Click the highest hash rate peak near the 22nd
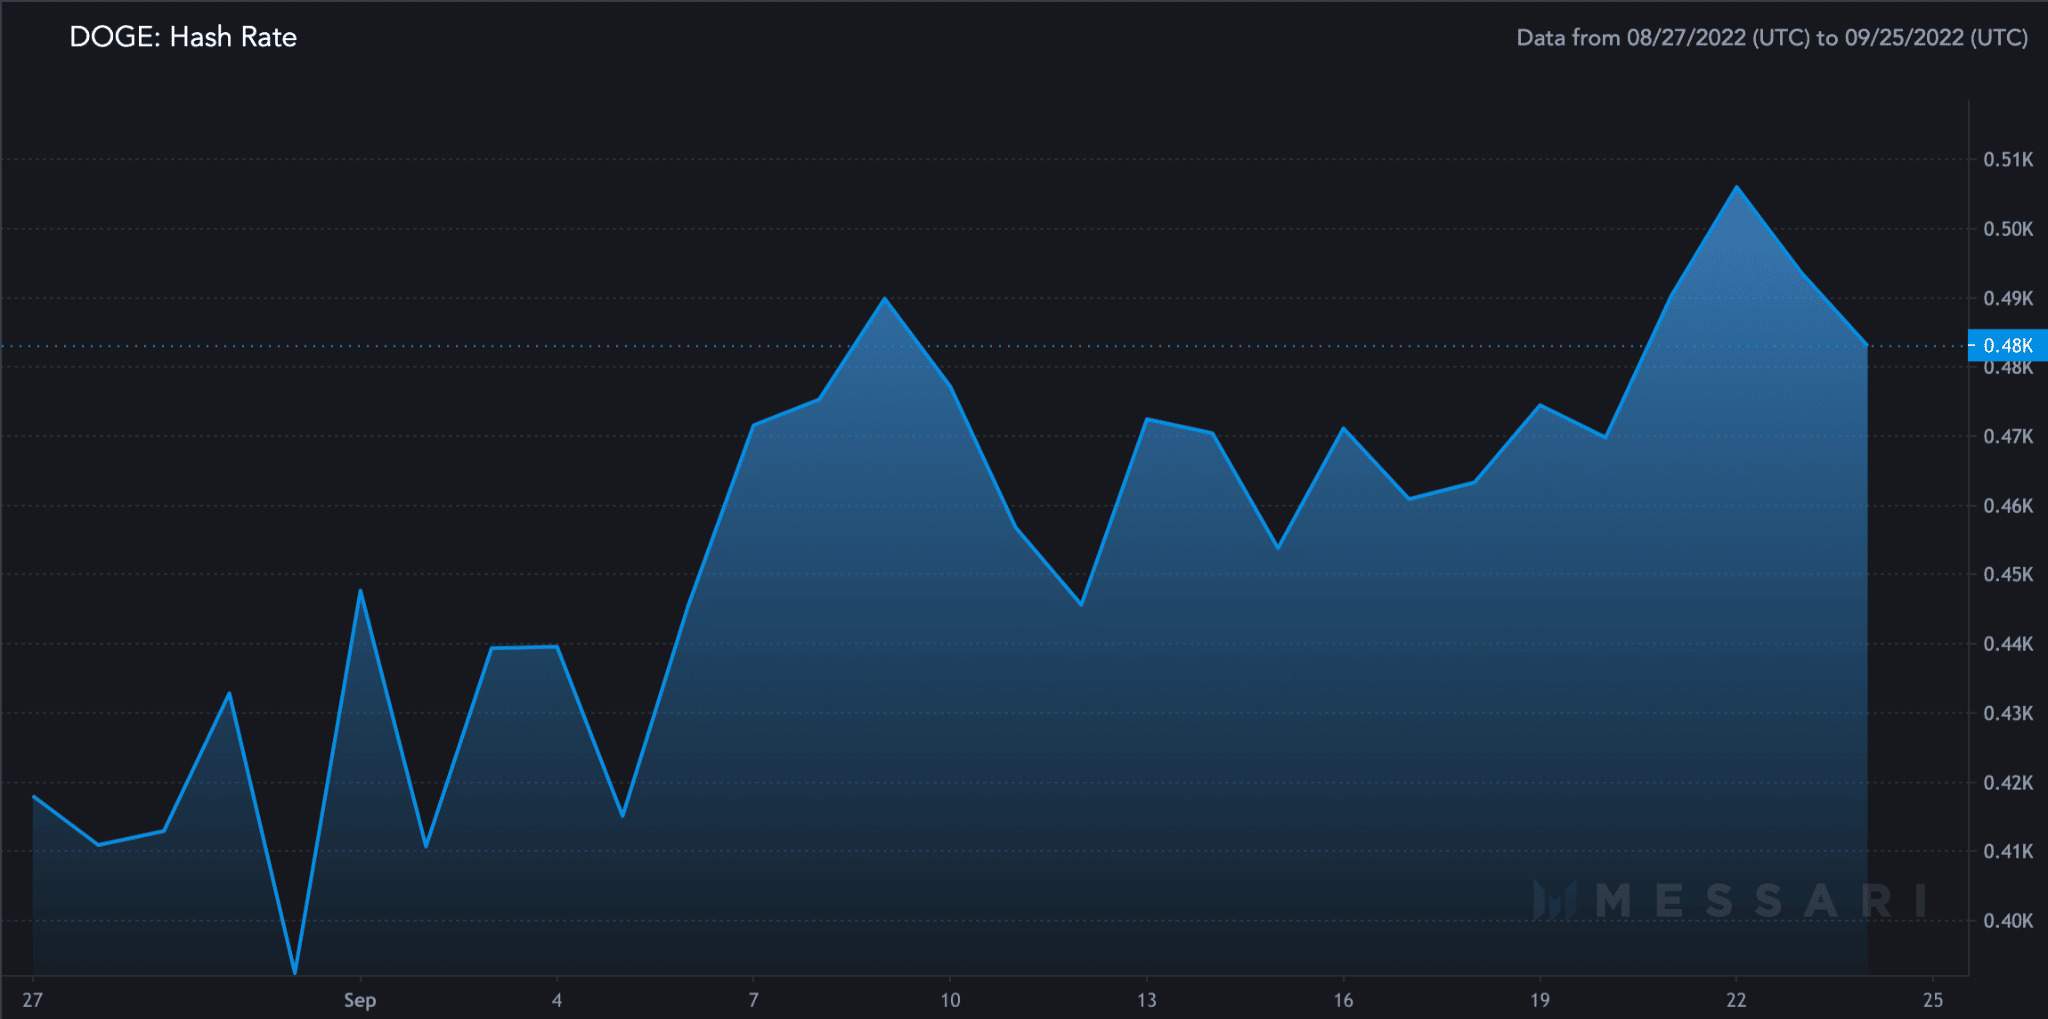Screen dimensions: 2048x1019 1737,187
